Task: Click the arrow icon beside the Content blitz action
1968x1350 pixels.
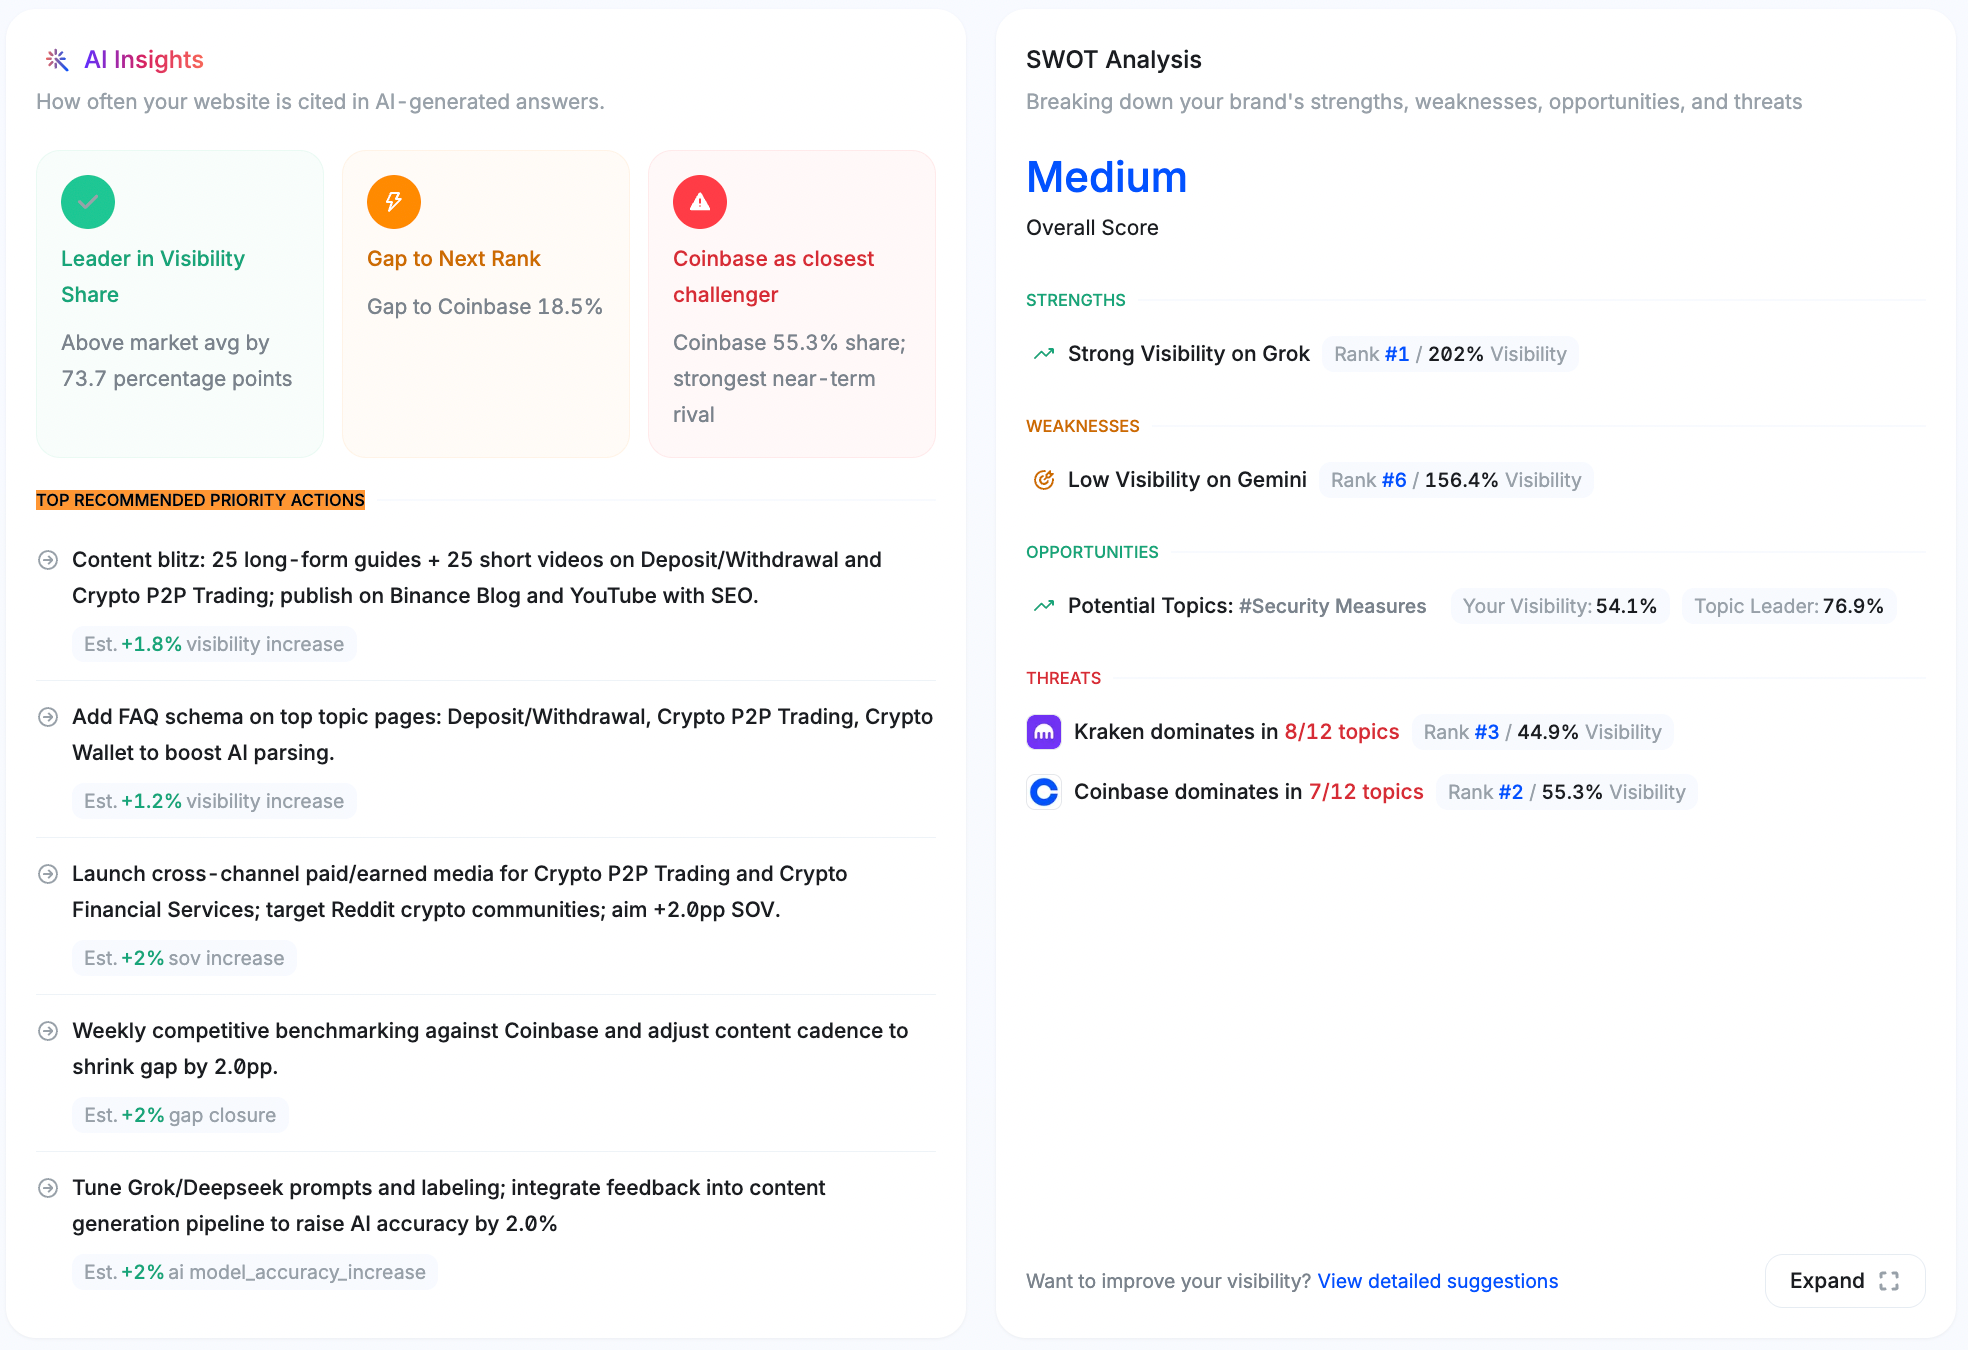Action: [47, 560]
